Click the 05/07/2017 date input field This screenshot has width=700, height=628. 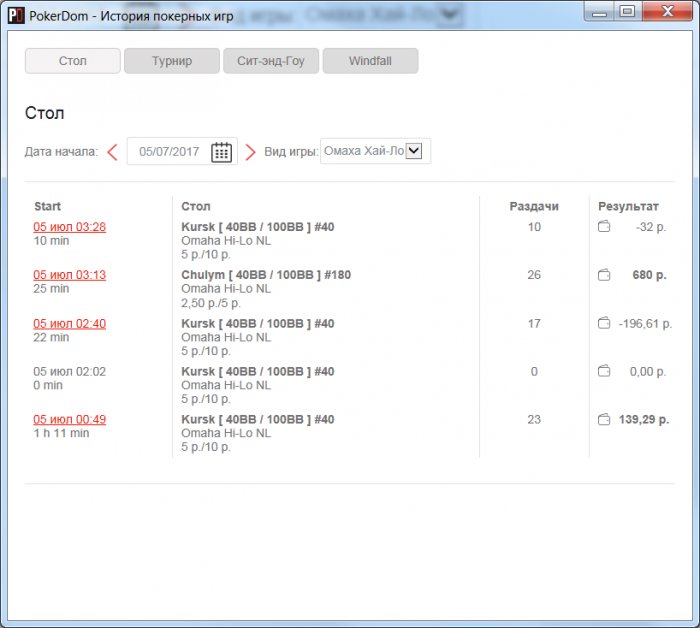click(x=182, y=151)
